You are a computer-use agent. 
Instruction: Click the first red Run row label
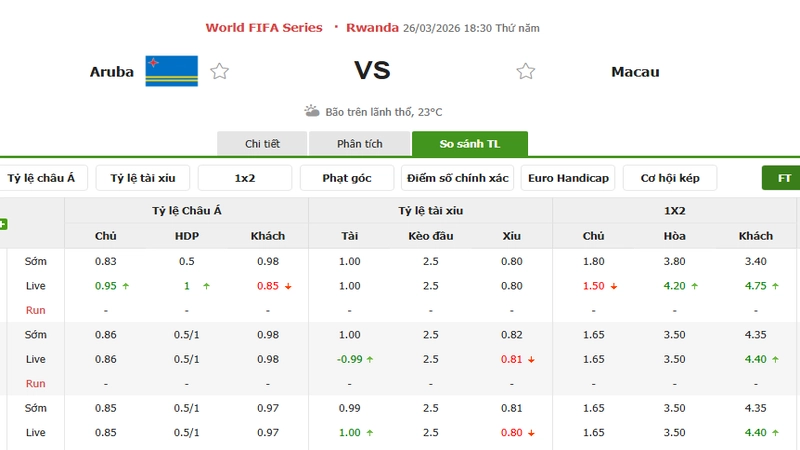coord(36,310)
